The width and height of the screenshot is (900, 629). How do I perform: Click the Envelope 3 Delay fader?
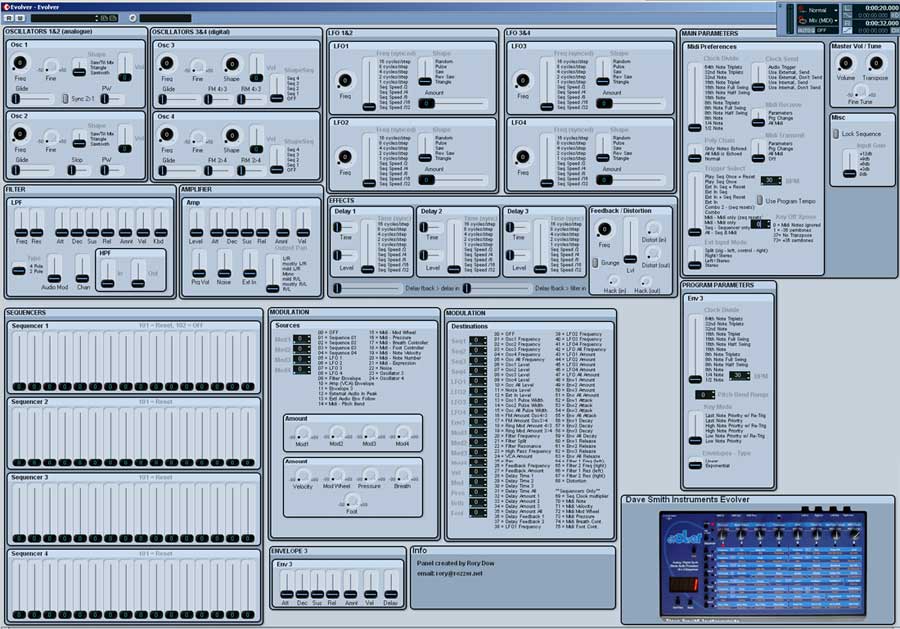391,585
